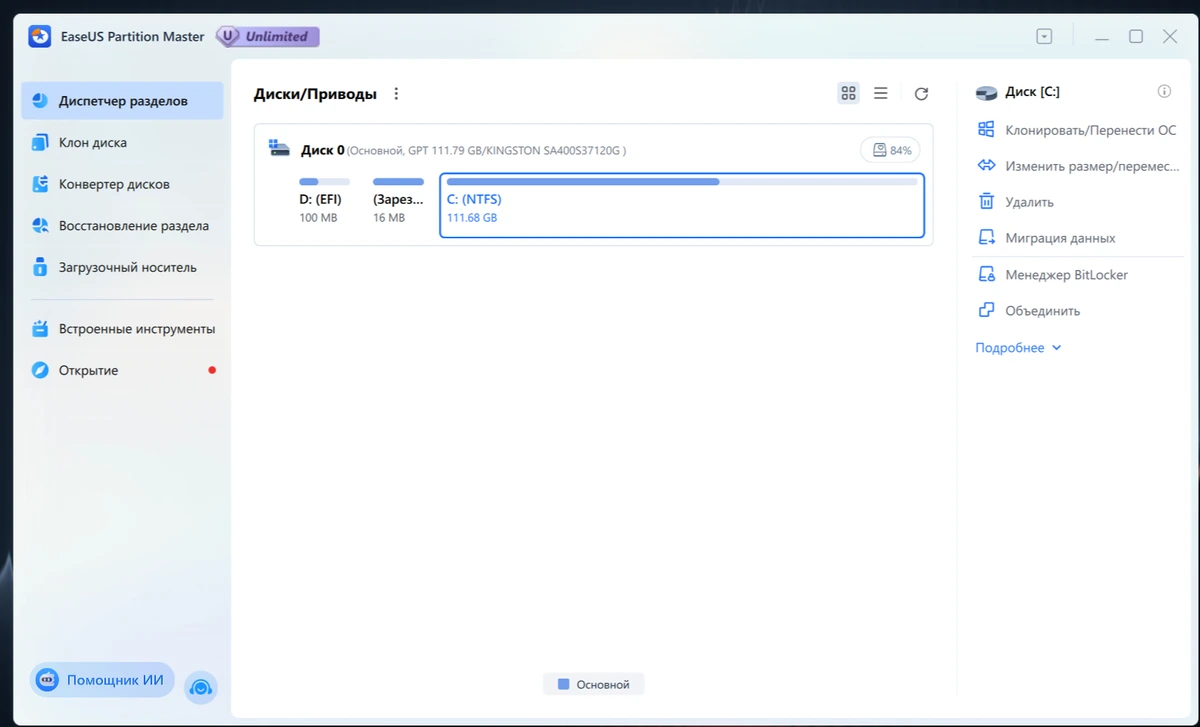
Task: Click the C: partition usage bar
Action: click(x=682, y=182)
